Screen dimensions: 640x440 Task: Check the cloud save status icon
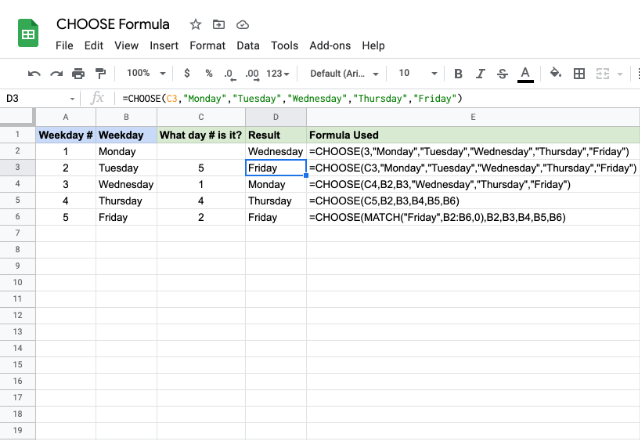pos(242,25)
